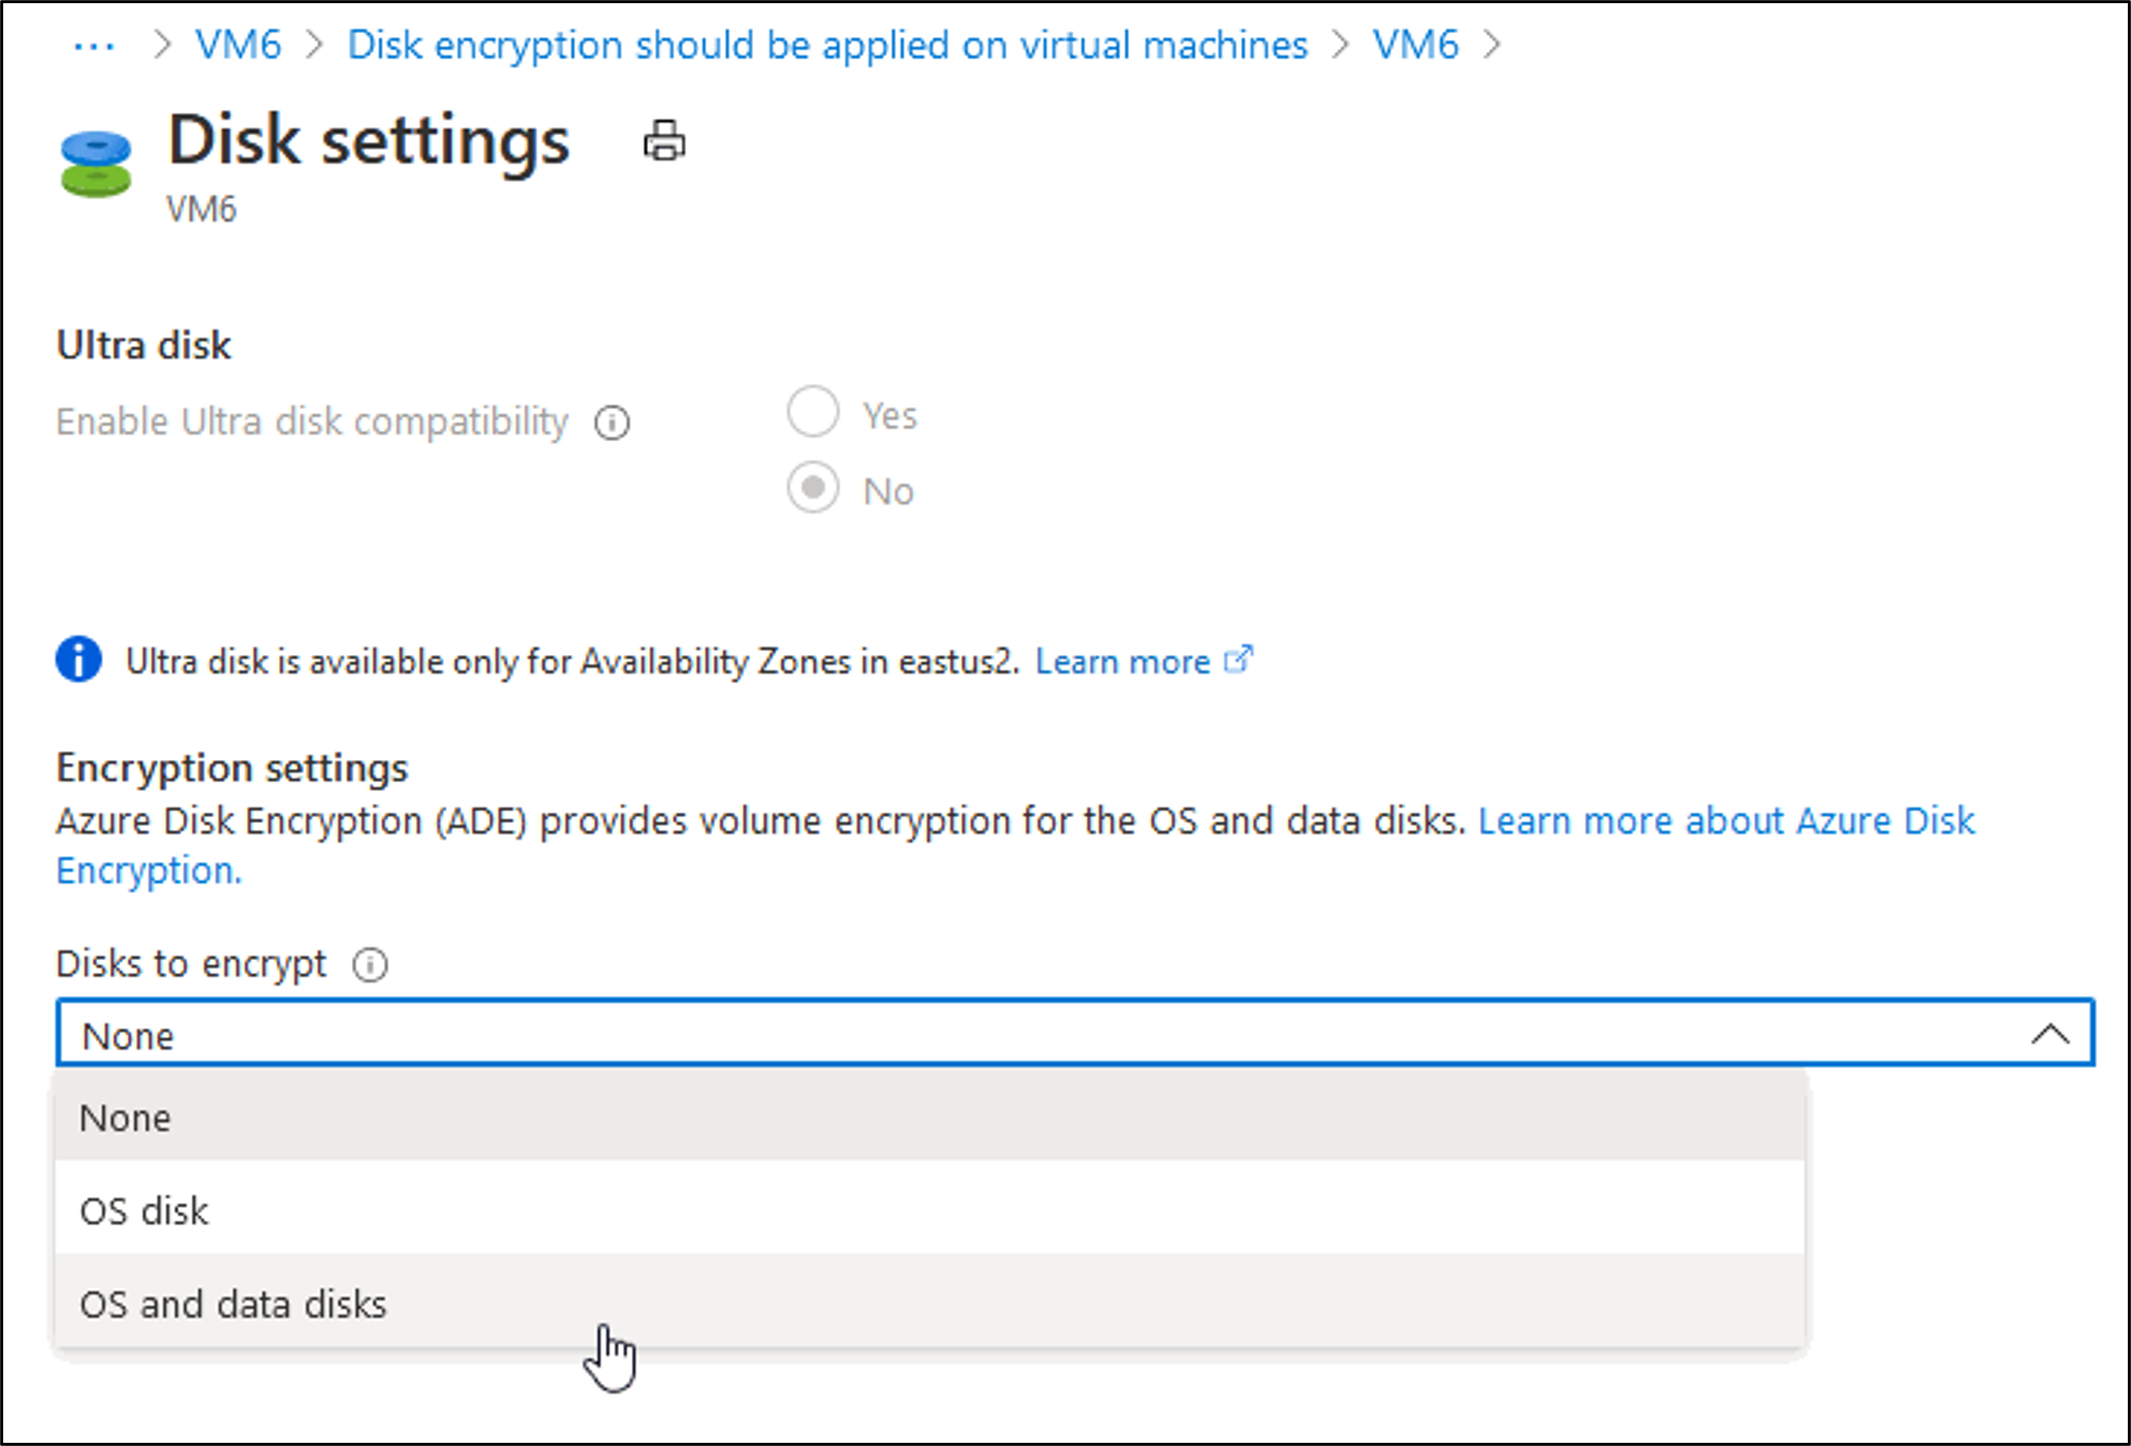2131x1446 pixels.
Task: Collapse the Disks to encrypt dropdown chevron
Action: pos(2050,1034)
